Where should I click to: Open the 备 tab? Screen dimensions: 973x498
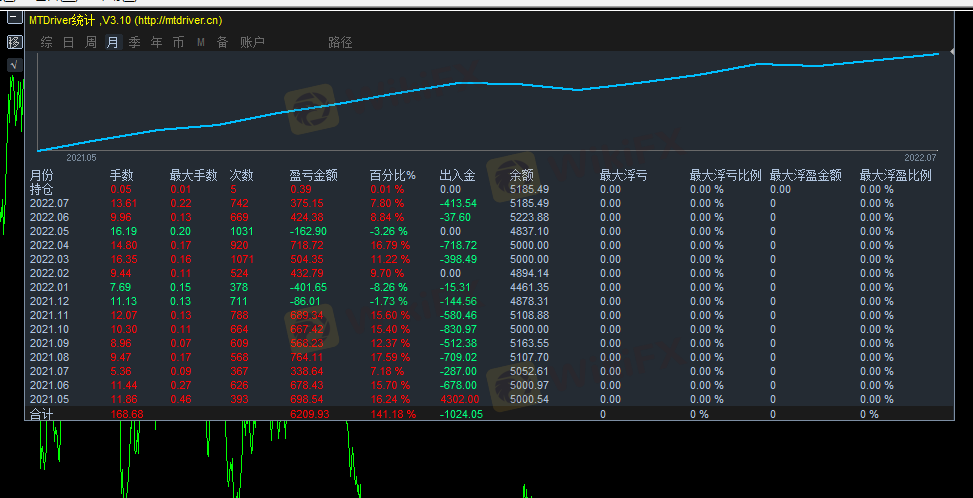[222, 42]
